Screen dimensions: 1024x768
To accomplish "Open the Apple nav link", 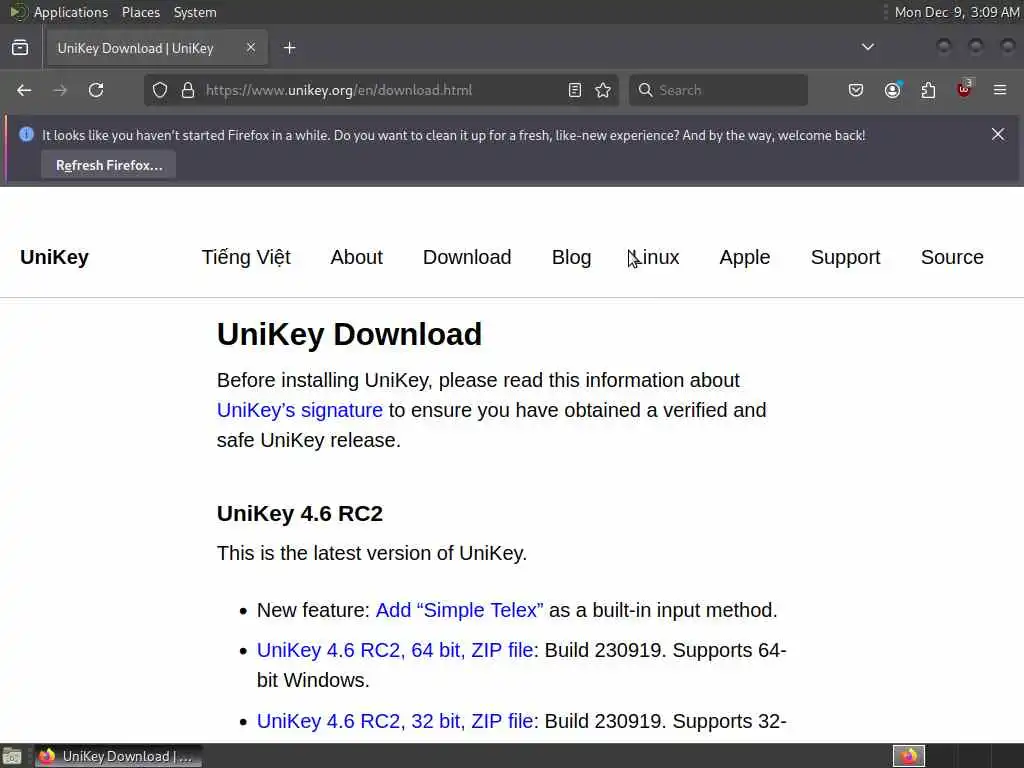I will [x=744, y=257].
